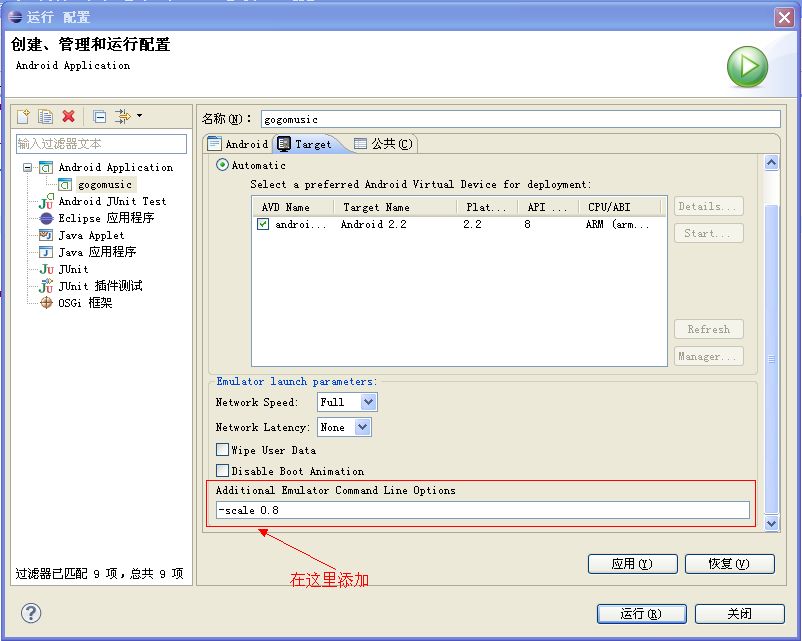Click the 名称 name field containing gogomusic
Viewport: 802px width, 641px height.
click(x=521, y=119)
